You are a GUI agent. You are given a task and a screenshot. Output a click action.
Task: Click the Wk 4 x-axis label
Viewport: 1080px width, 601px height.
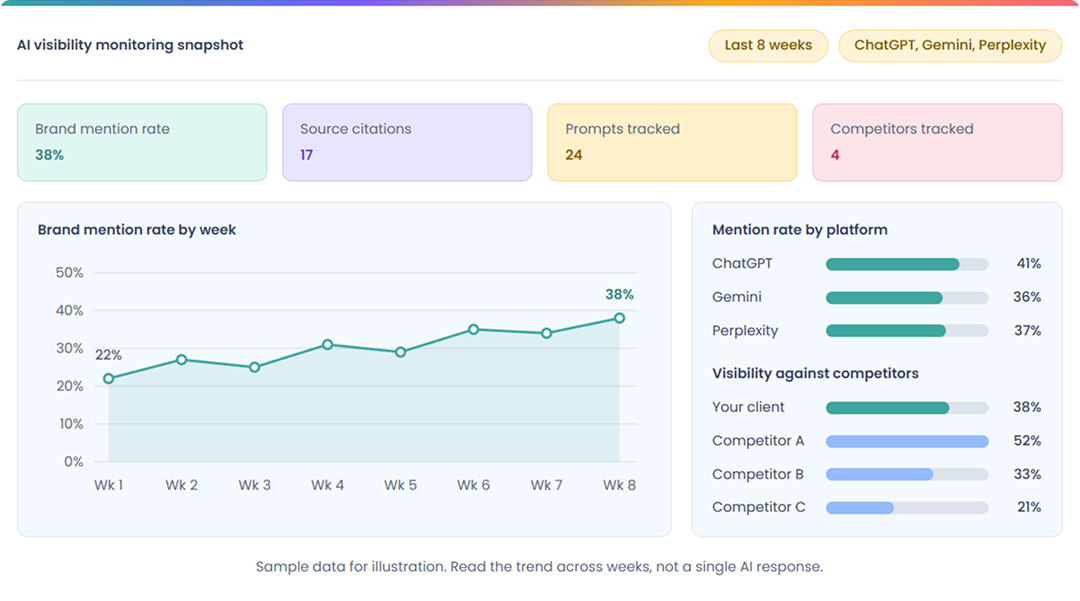[327, 485]
